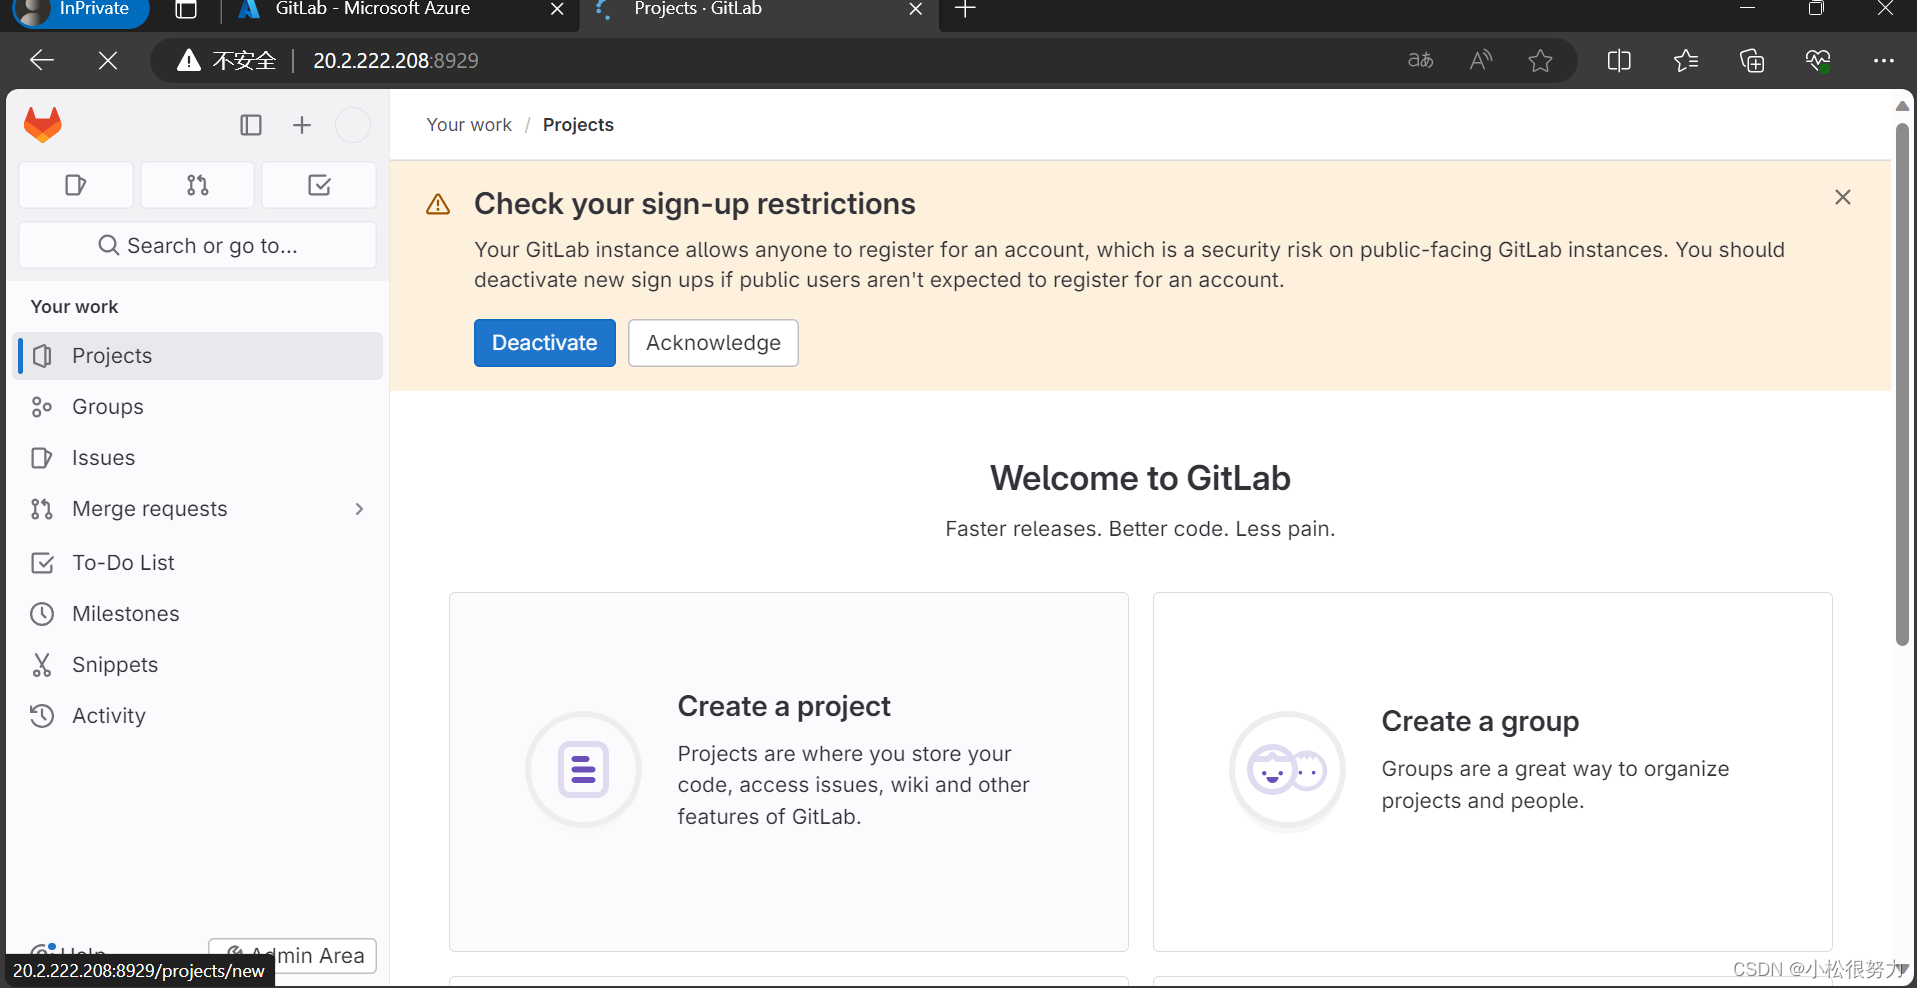Open the tab actions menu icon
Screen dimensions: 1917x988
pos(186,9)
